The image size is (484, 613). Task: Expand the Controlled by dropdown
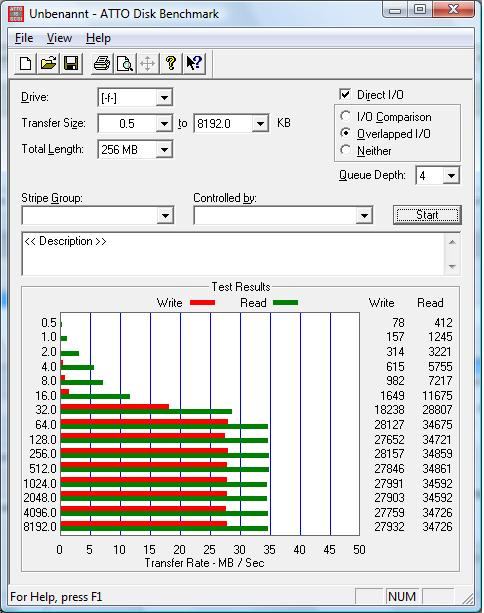coord(364,215)
